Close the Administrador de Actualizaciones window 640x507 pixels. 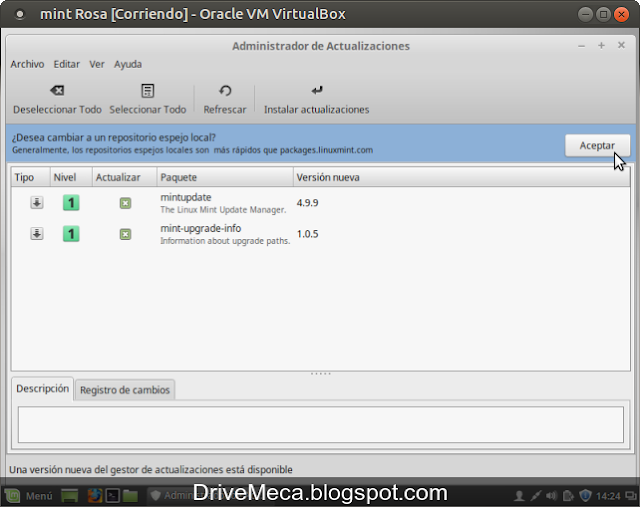coord(621,45)
